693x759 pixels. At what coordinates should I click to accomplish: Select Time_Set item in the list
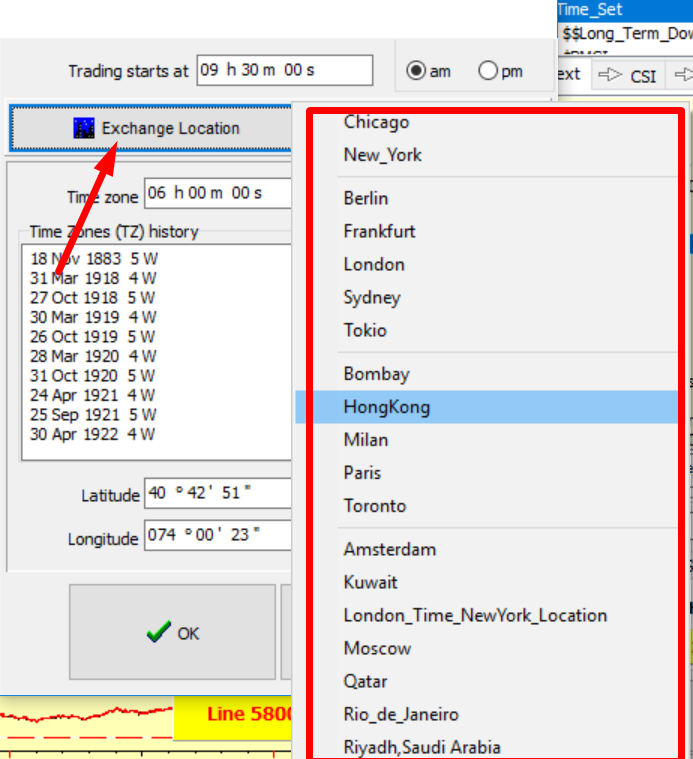pos(590,9)
